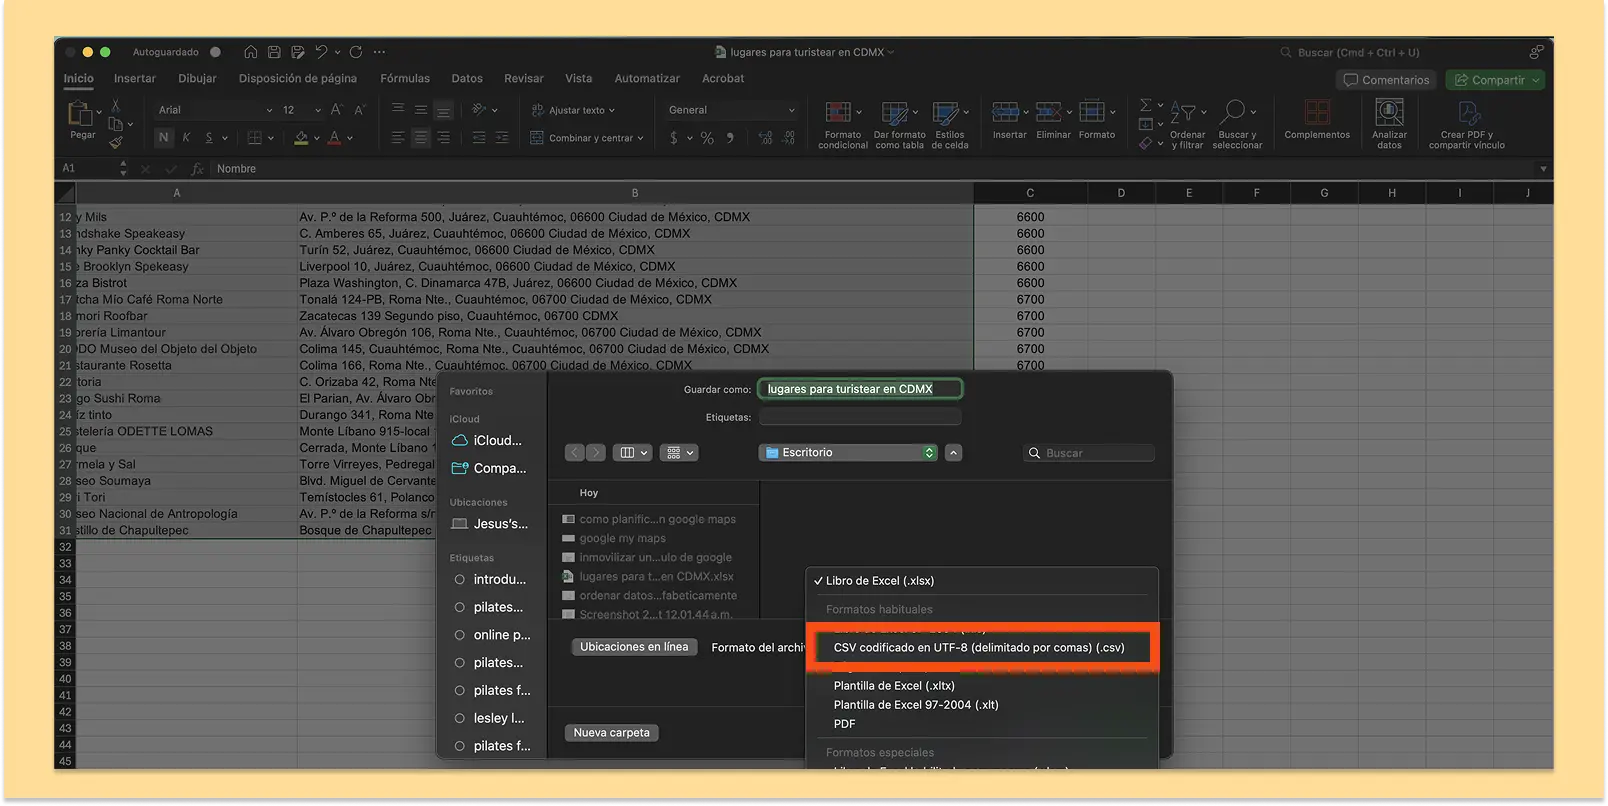Open the Insertar ribbon tab
This screenshot has width=1608, height=806.
[135, 78]
